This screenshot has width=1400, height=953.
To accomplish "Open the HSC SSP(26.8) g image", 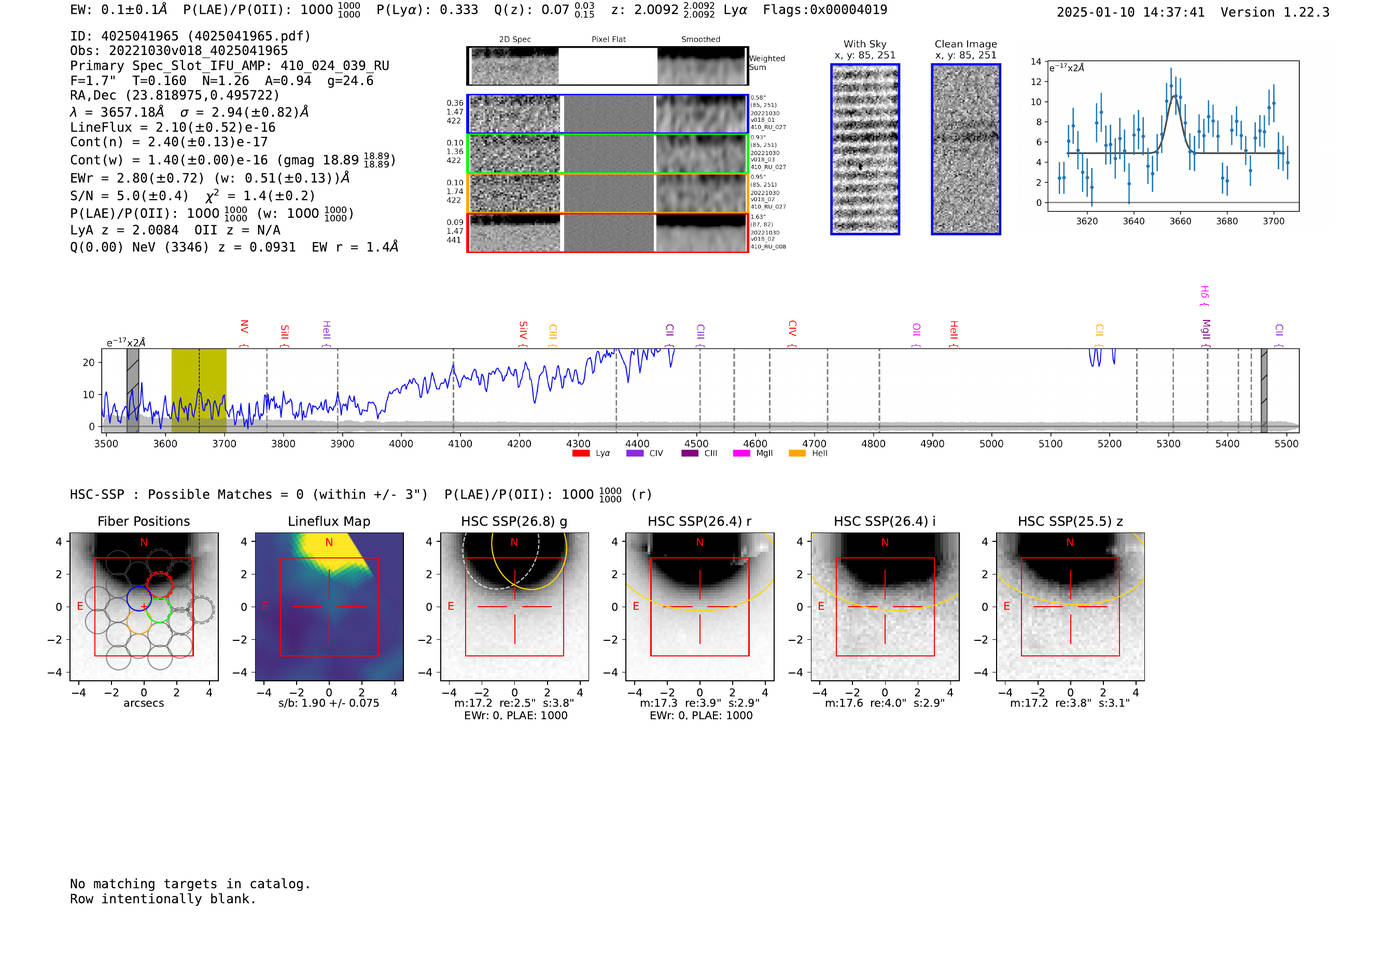I will (x=514, y=606).
